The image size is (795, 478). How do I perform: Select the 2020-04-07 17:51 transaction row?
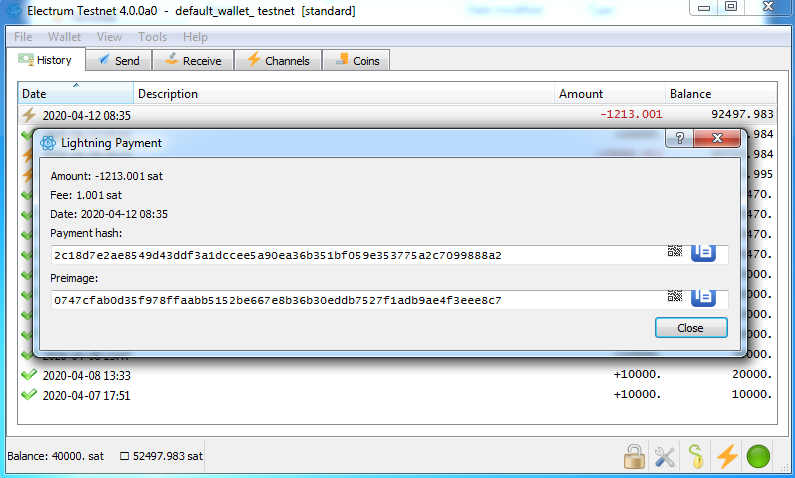398,395
